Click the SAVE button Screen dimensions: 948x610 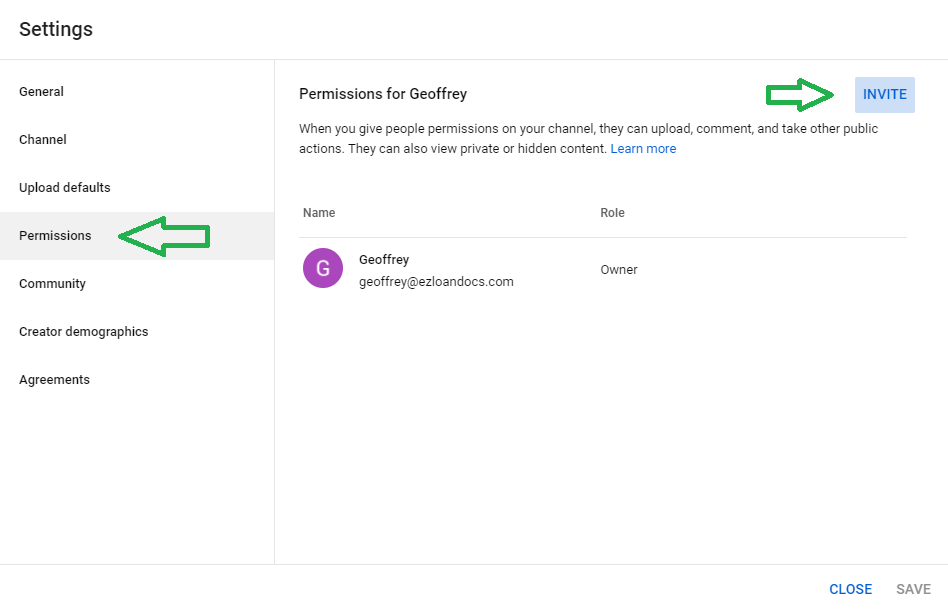[913, 589]
